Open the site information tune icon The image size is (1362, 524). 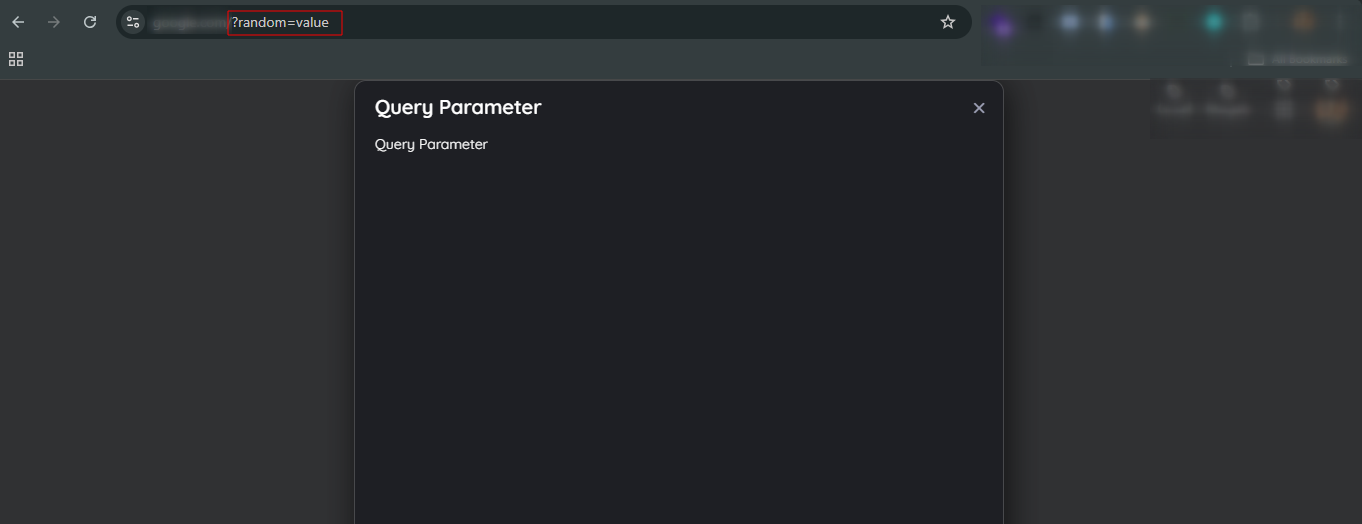(133, 22)
